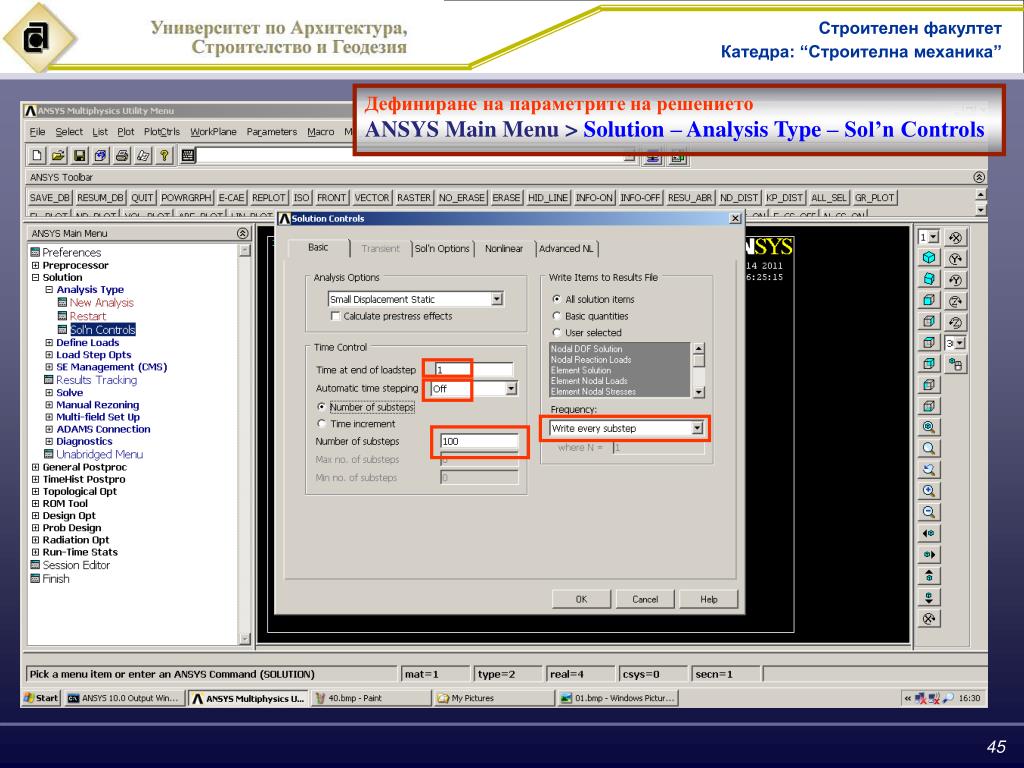Select Basic quantities radio button
1024x768 pixels.
pos(556,316)
